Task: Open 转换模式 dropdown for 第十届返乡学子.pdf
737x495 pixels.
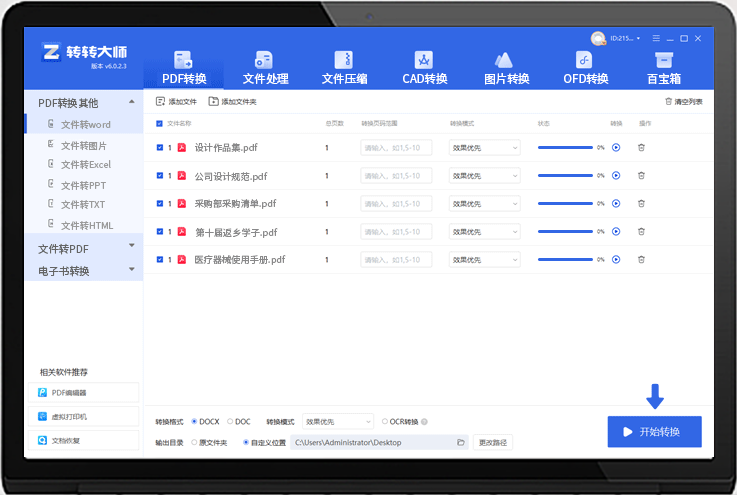Action: coord(485,232)
